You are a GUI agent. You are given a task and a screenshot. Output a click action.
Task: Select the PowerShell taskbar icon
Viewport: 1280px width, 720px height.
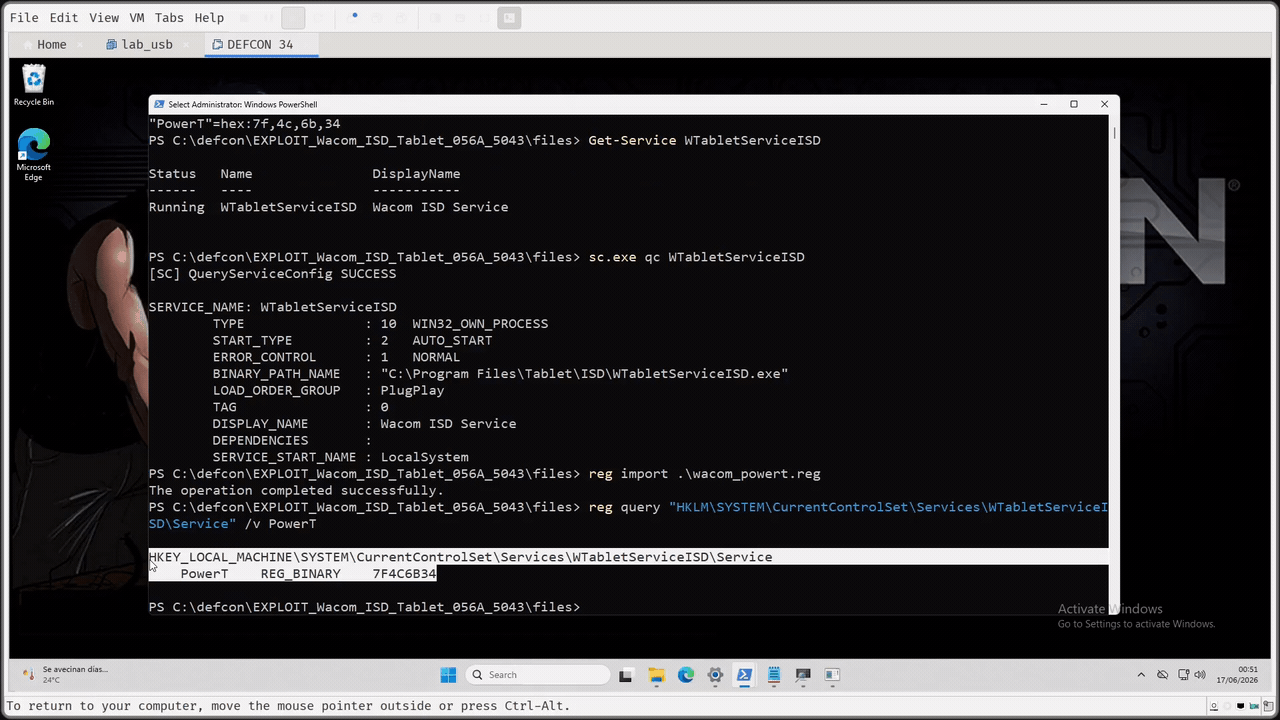744,675
